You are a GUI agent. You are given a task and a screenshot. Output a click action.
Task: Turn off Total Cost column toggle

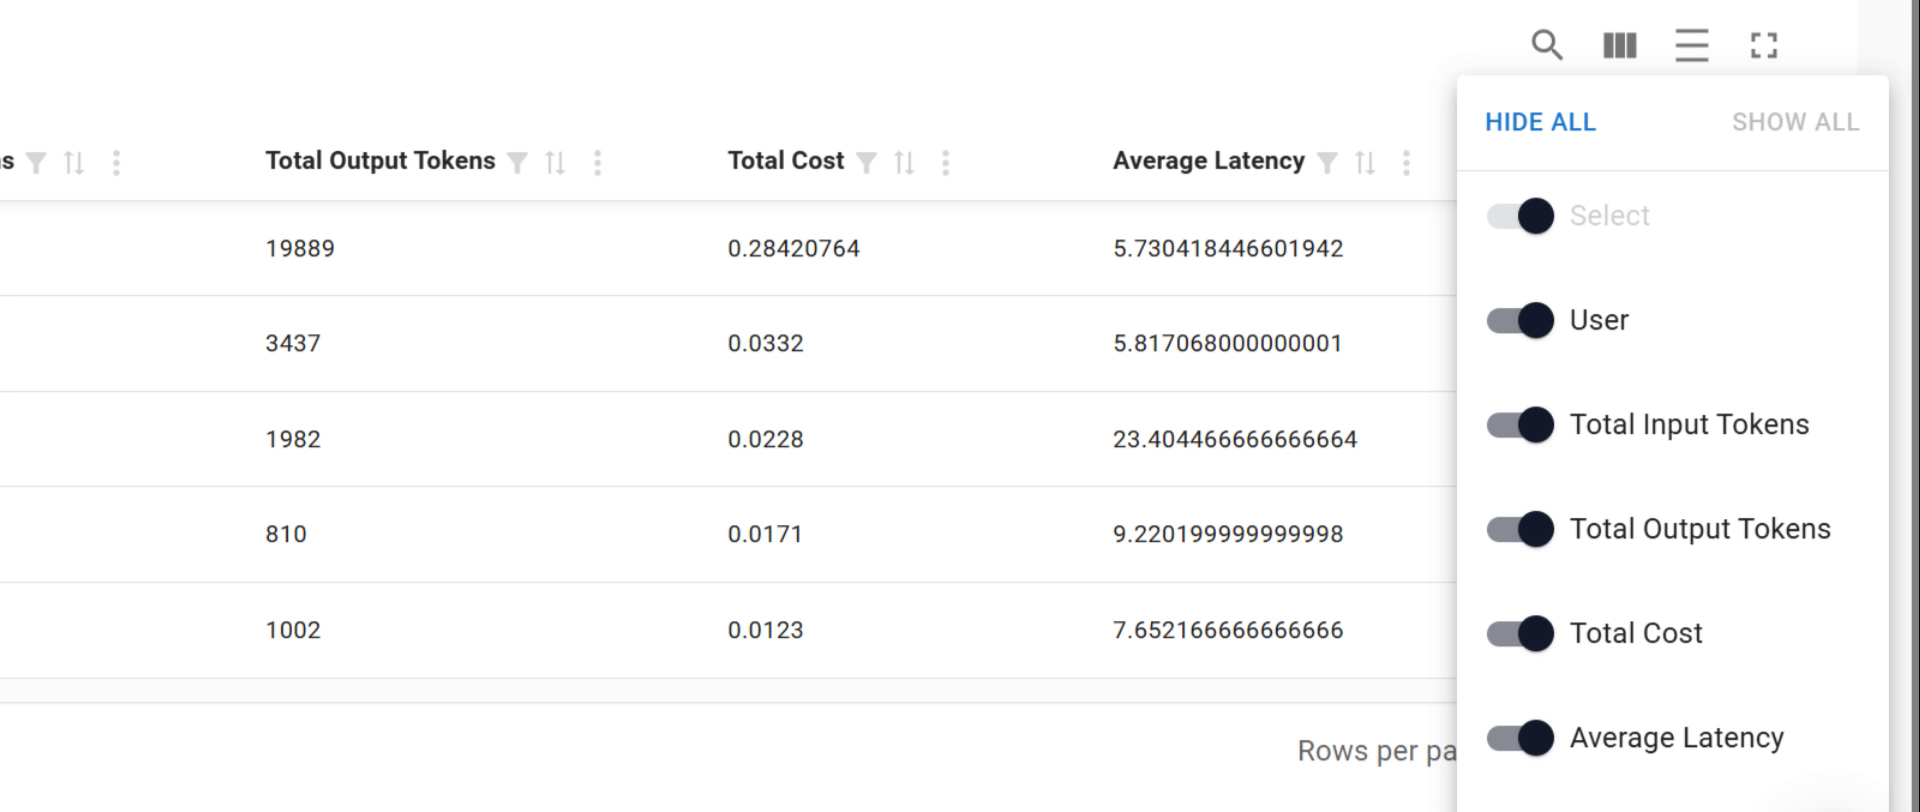[x=1520, y=634]
